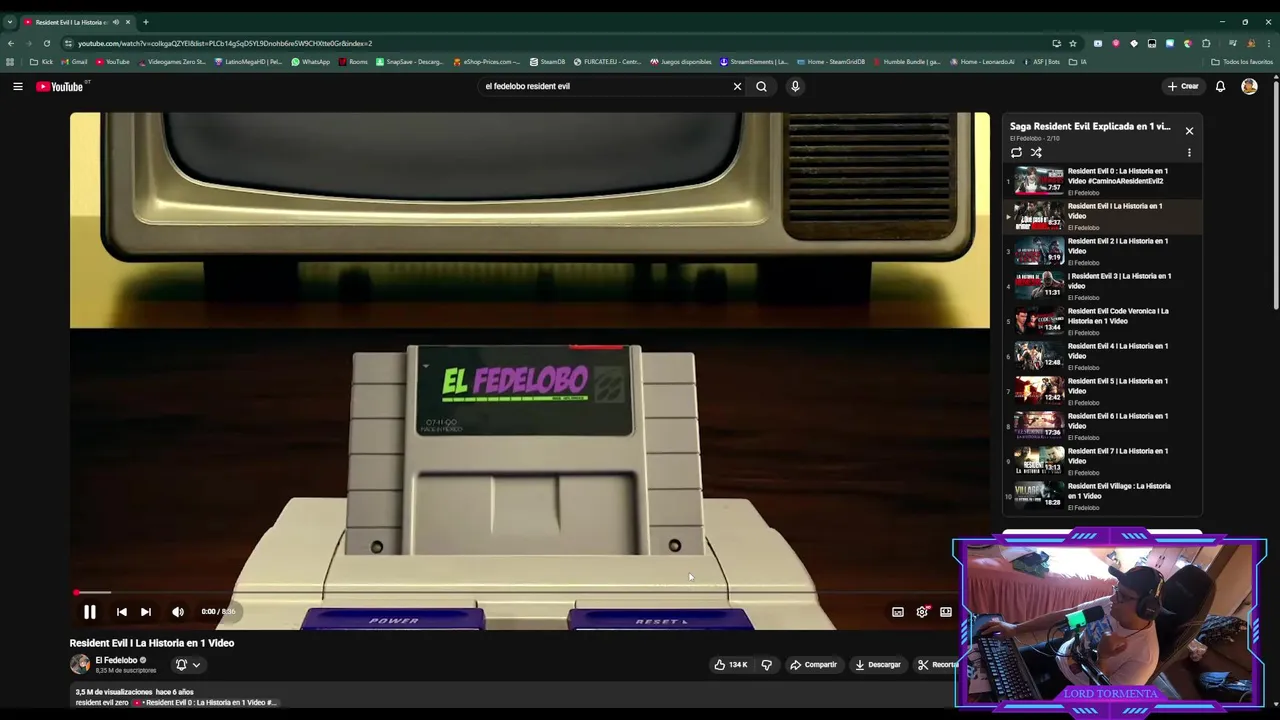Open the Resident Evil 0 linked video chip
Viewport: 1280px width, 720px height.
(205, 703)
